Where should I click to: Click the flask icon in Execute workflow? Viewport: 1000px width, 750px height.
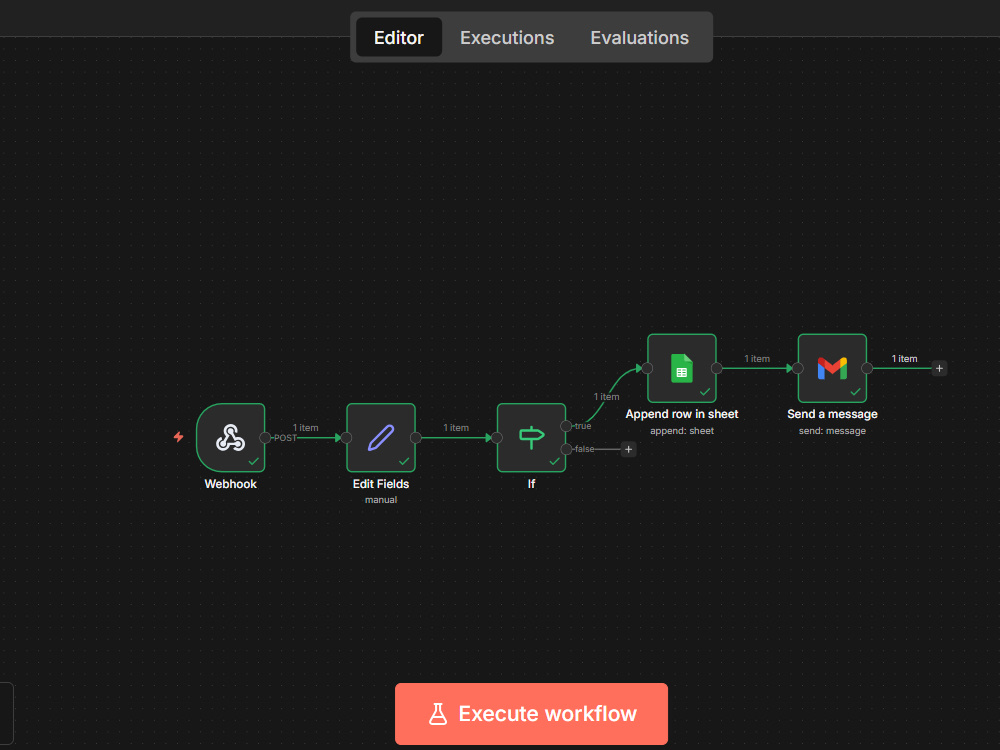click(x=438, y=714)
